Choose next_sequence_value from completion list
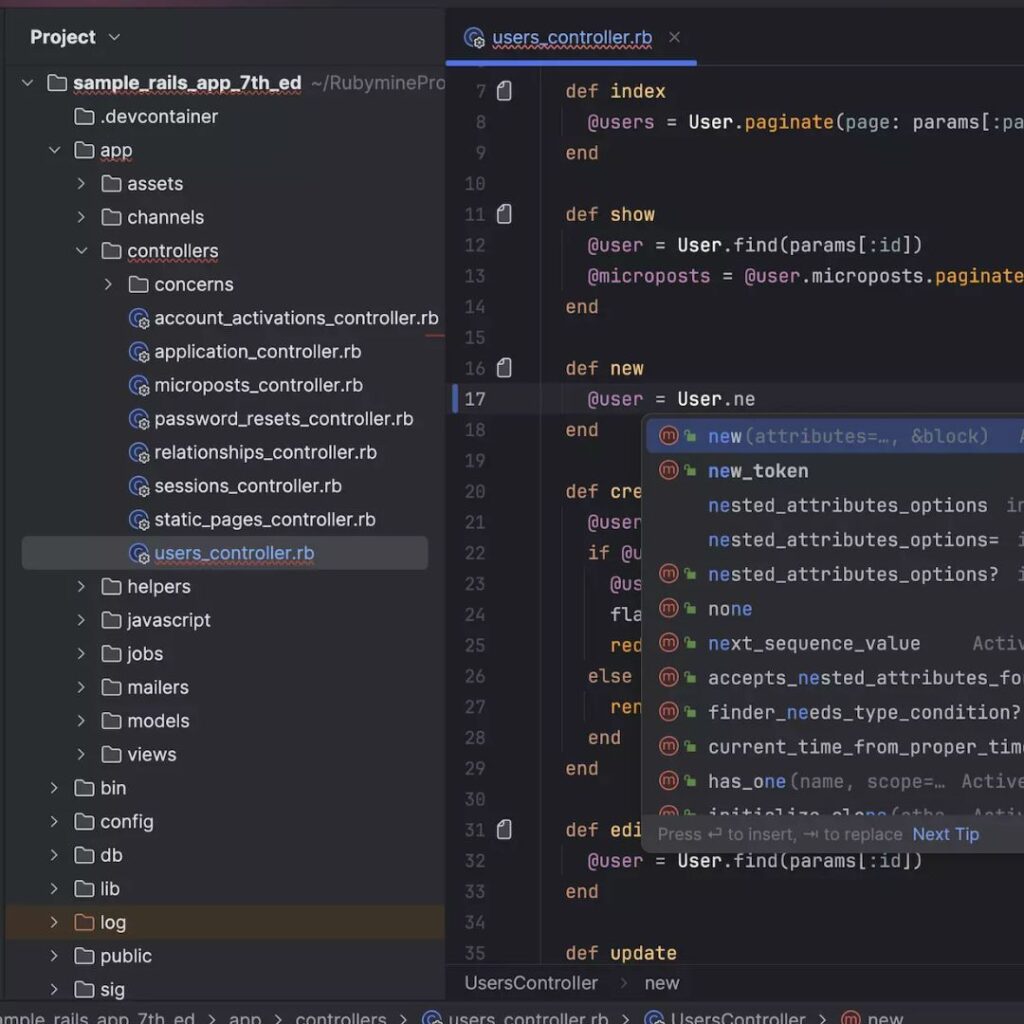 coord(813,643)
